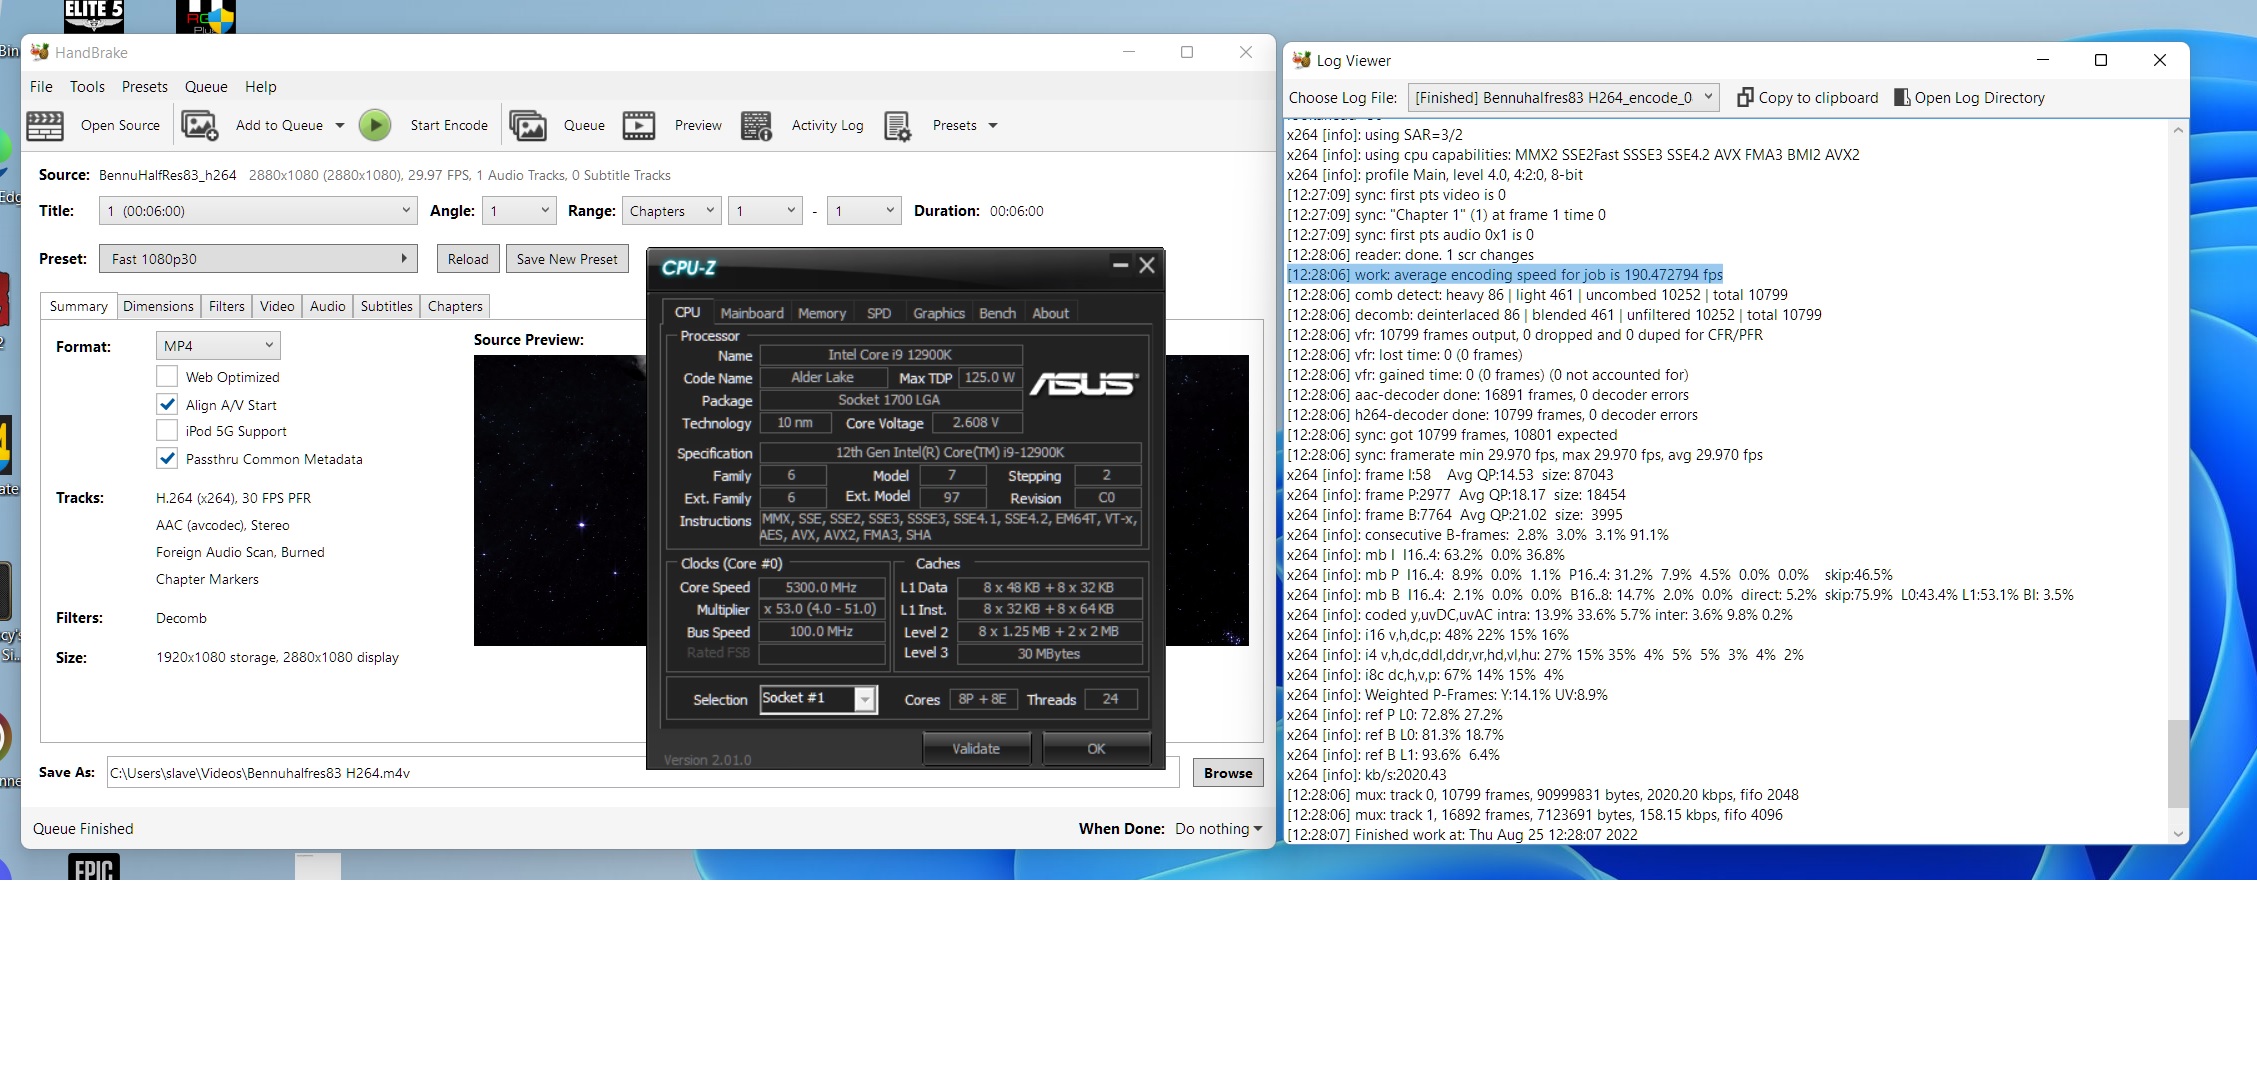Click the Validate button in CPU-Z
This screenshot has height=1081, width=2257.
(x=975, y=748)
